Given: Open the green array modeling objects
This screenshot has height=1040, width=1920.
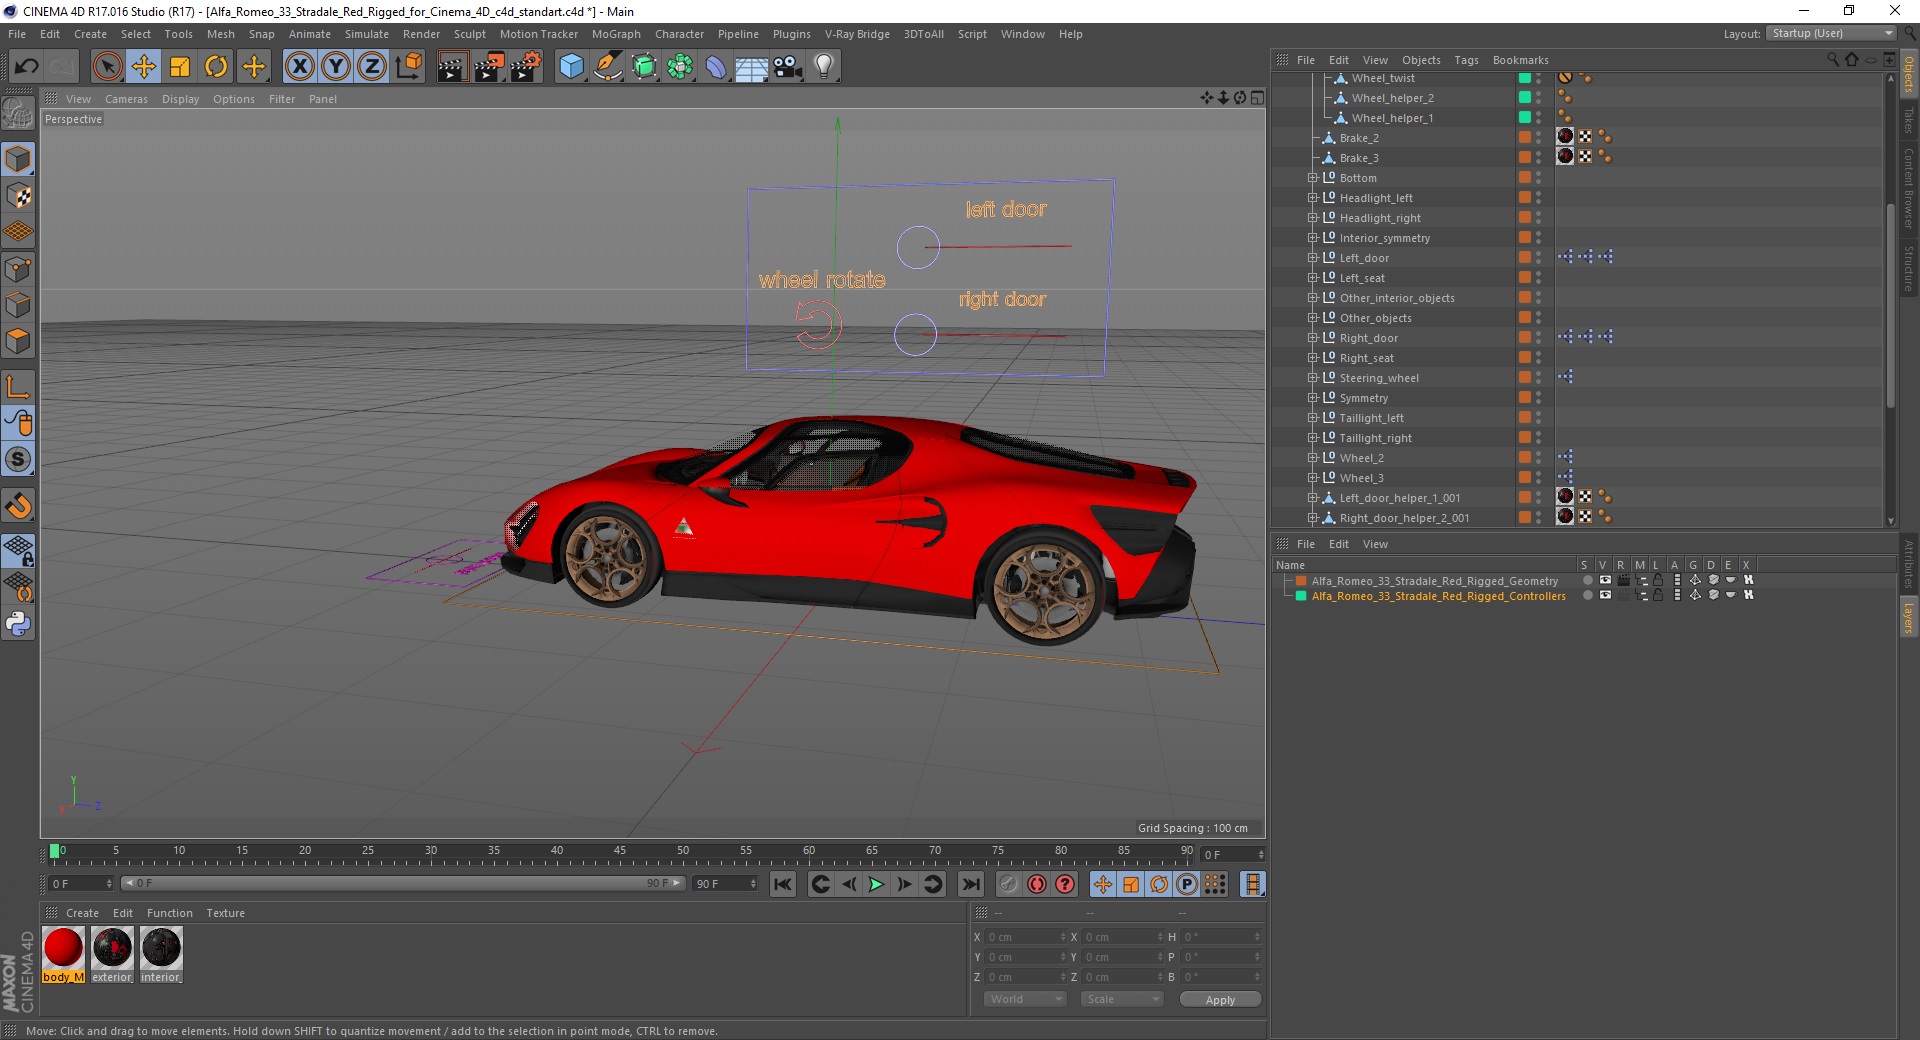Looking at the screenshot, I should 681,67.
